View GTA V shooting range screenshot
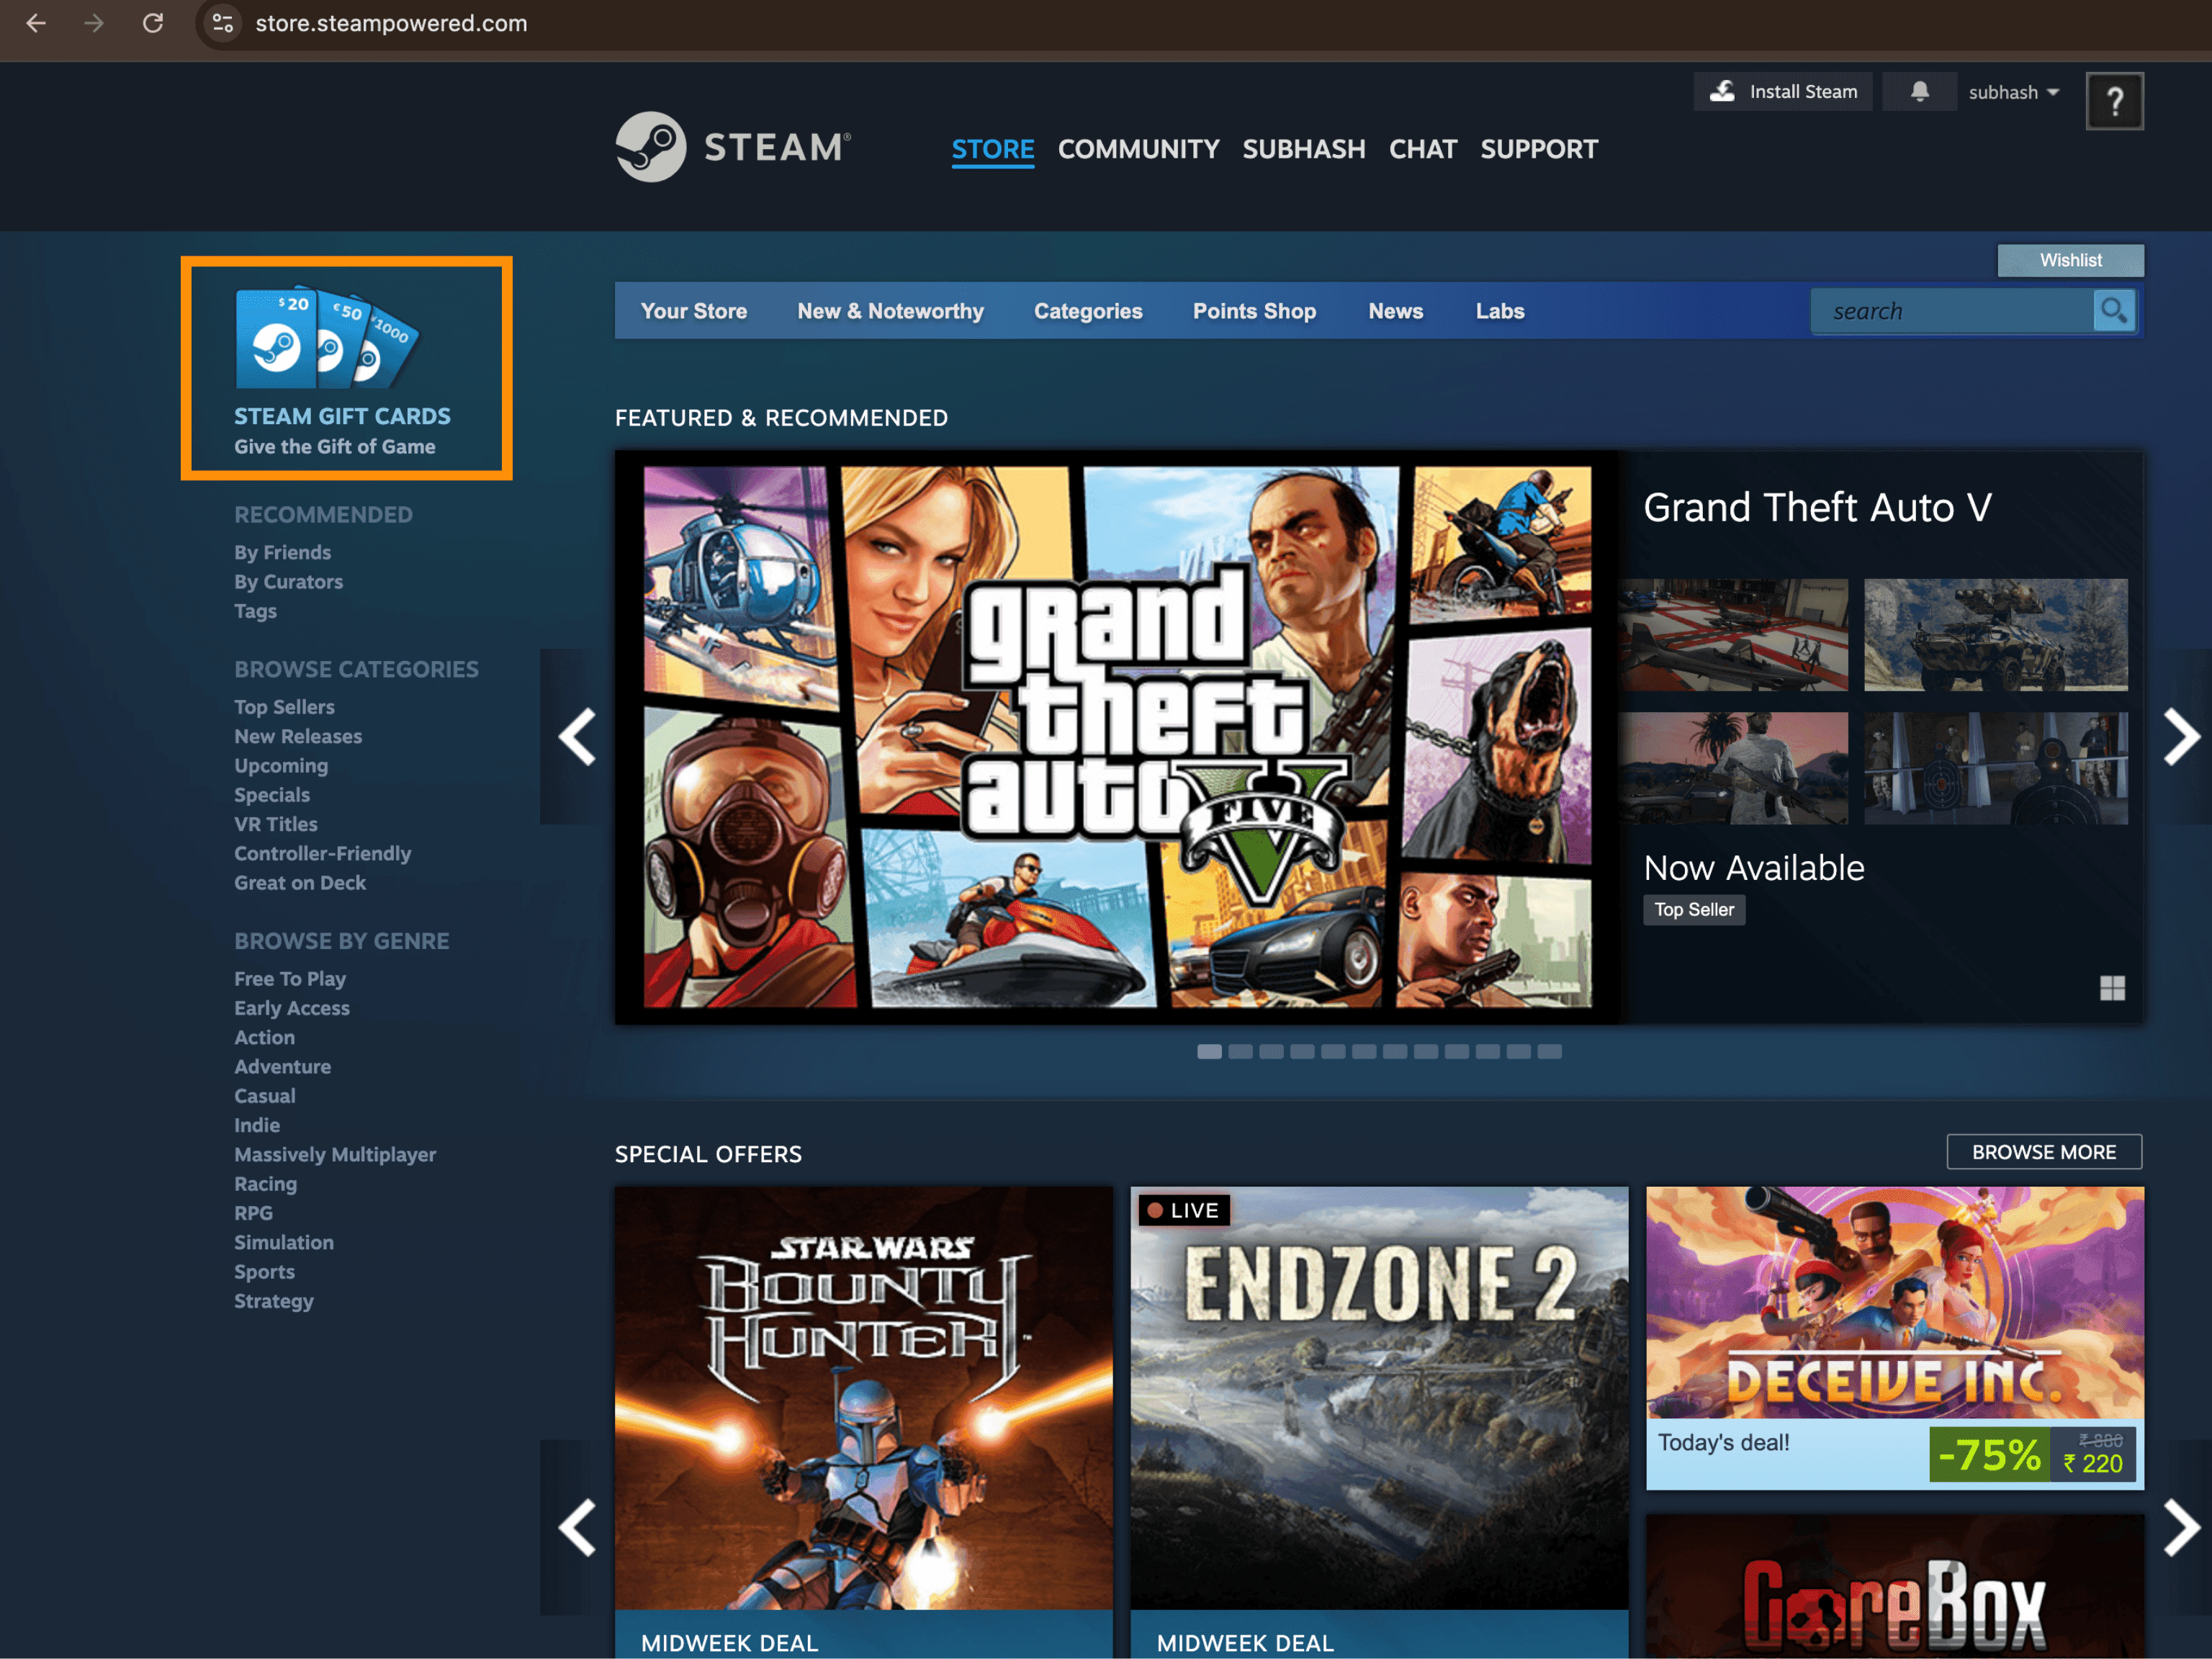2212x1659 pixels. pyautogui.click(x=1995, y=768)
